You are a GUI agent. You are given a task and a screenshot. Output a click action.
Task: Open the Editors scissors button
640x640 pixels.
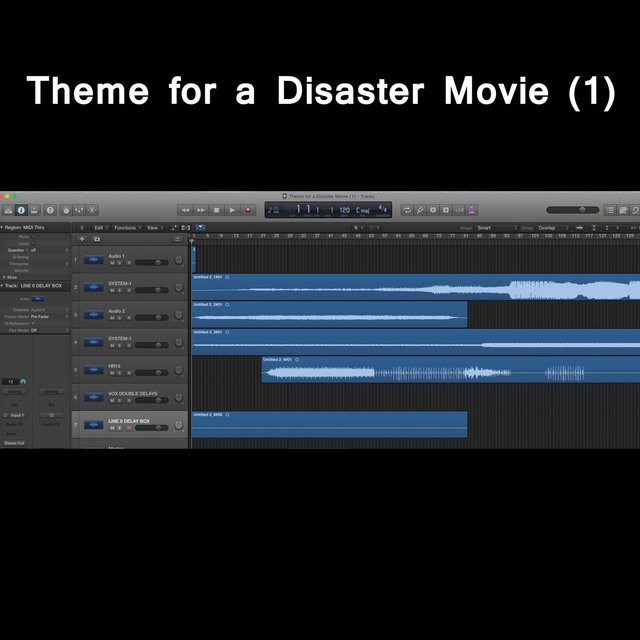[x=92, y=210]
